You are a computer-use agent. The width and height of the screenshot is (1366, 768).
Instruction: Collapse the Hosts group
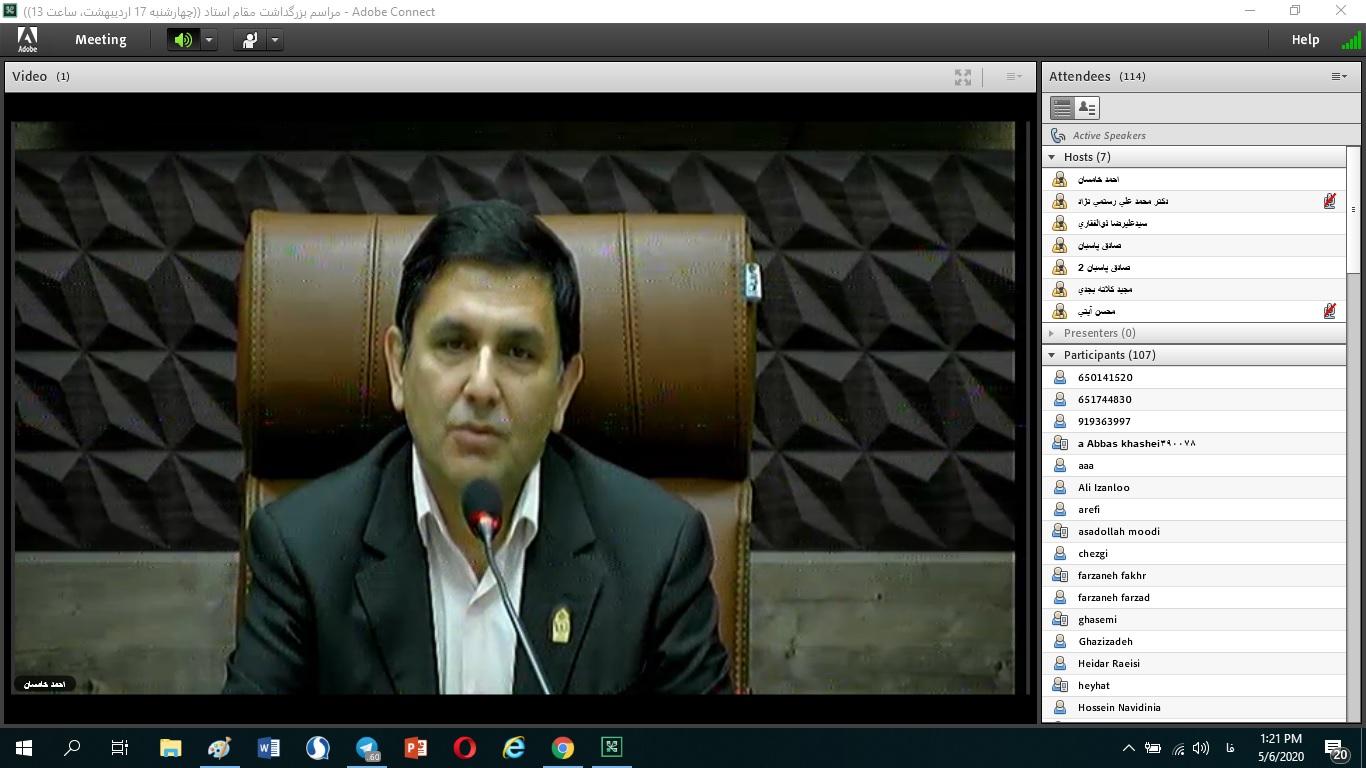click(x=1051, y=157)
